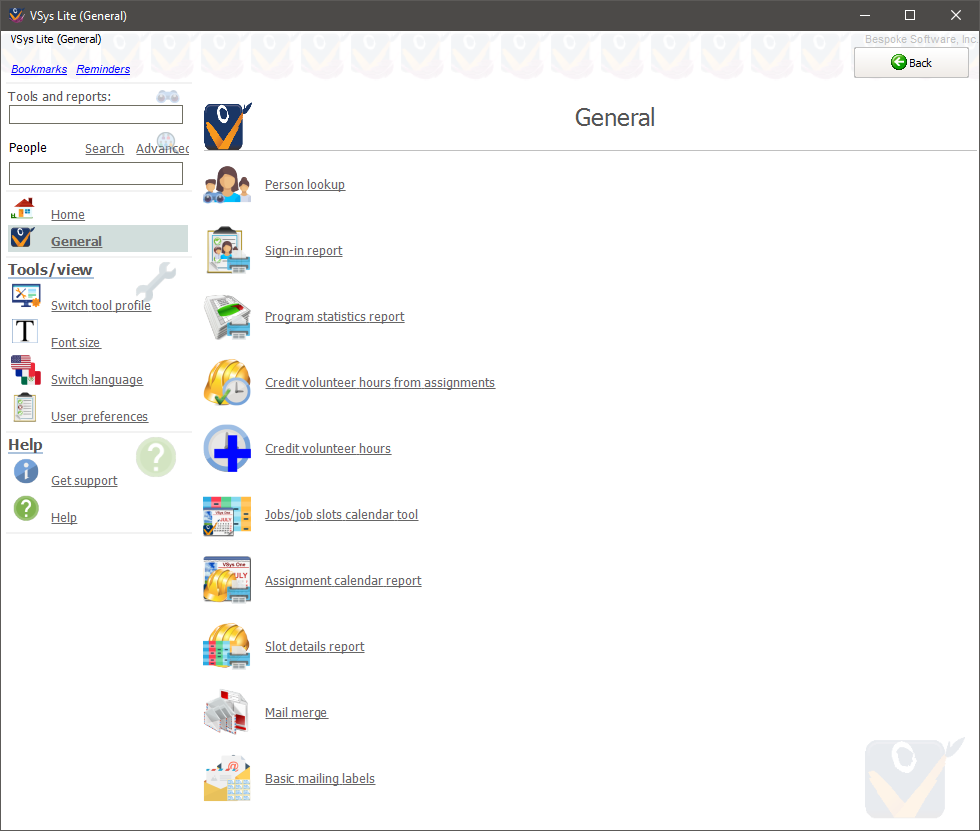The width and height of the screenshot is (980, 831).
Task: Open User preferences from the sidebar
Action: pyautogui.click(x=99, y=417)
